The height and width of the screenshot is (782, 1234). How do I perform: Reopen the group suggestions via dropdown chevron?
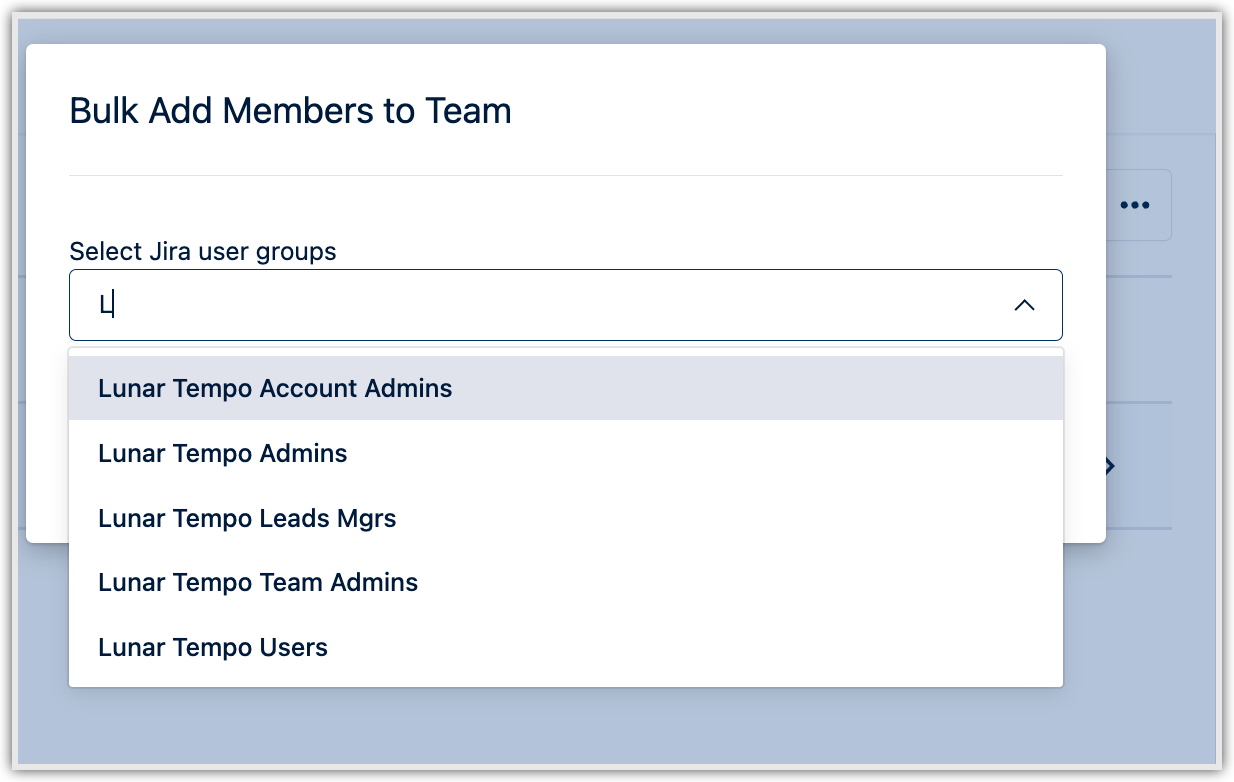point(1024,305)
